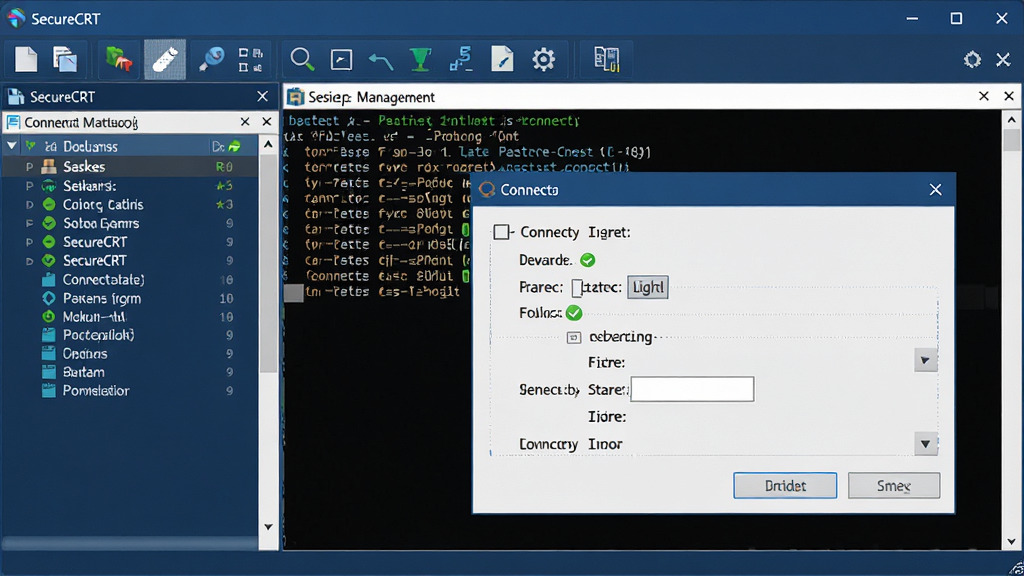Image resolution: width=1024 pixels, height=576 pixels.
Task: Select the Connerid Mattioog tab
Action: point(81,122)
